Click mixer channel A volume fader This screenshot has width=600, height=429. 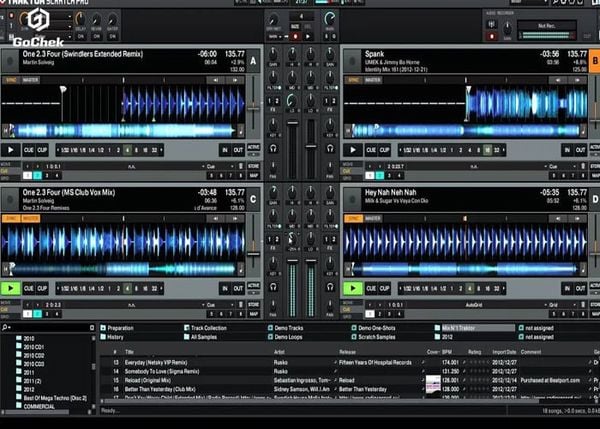tap(293, 123)
